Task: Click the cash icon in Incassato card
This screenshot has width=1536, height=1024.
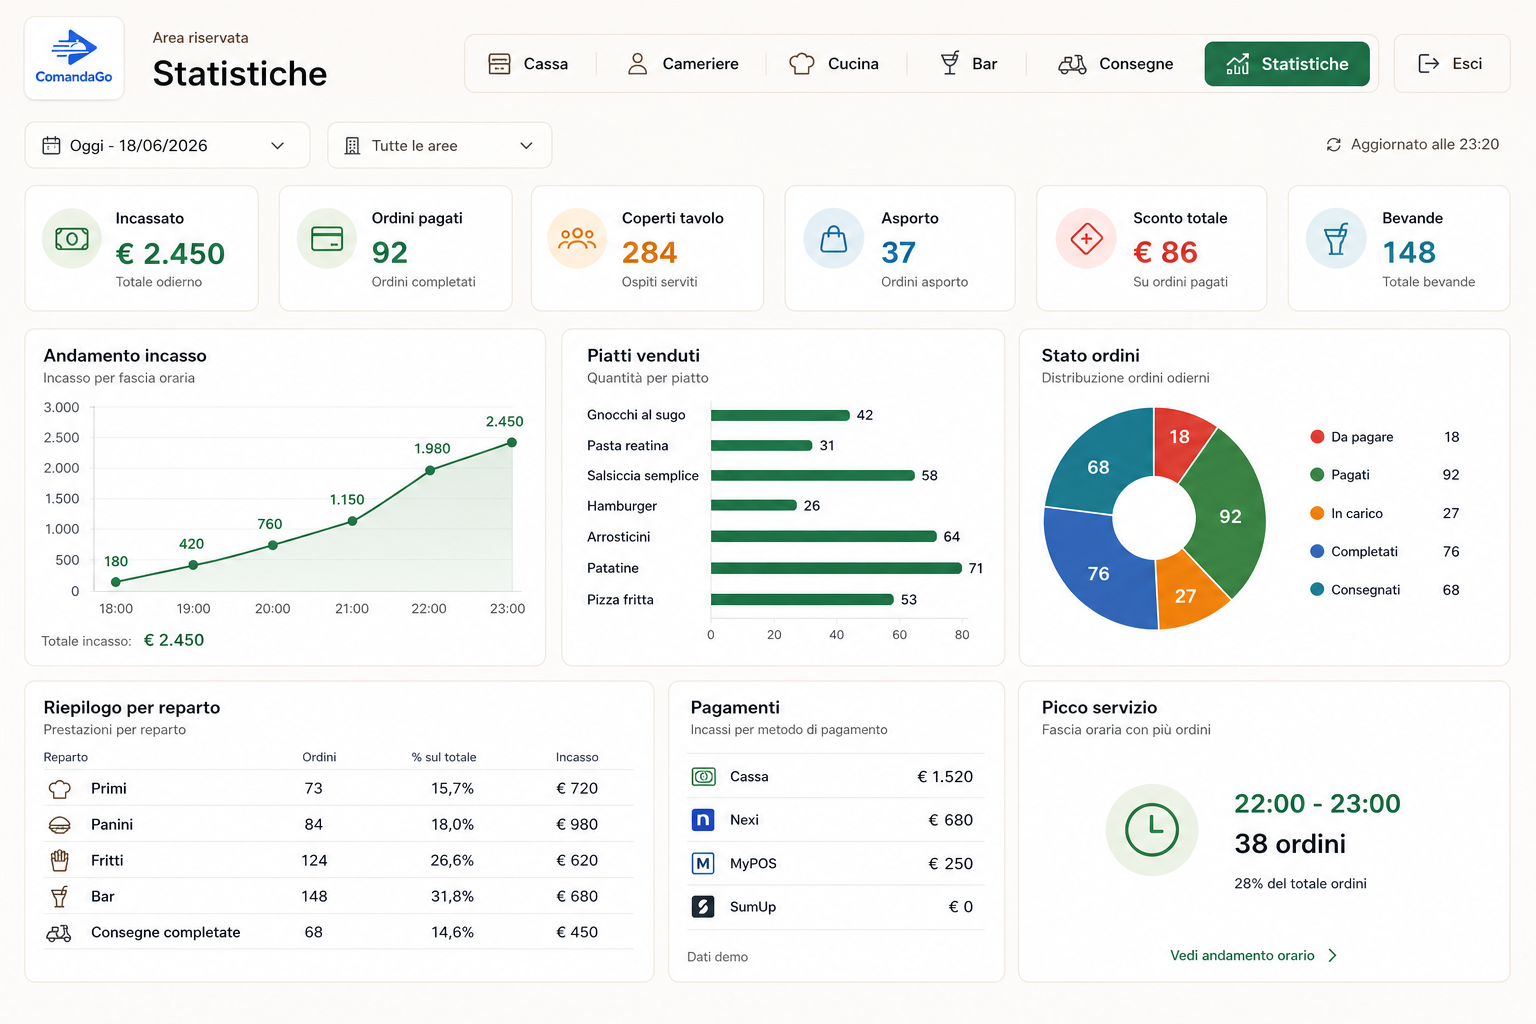Action: (x=72, y=239)
